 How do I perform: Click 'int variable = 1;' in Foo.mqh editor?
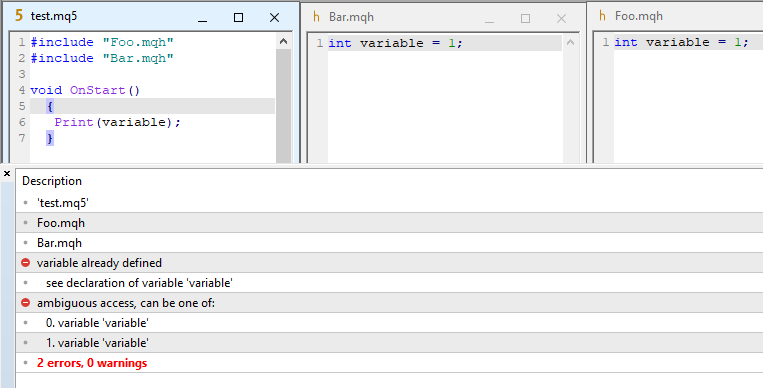681,42
